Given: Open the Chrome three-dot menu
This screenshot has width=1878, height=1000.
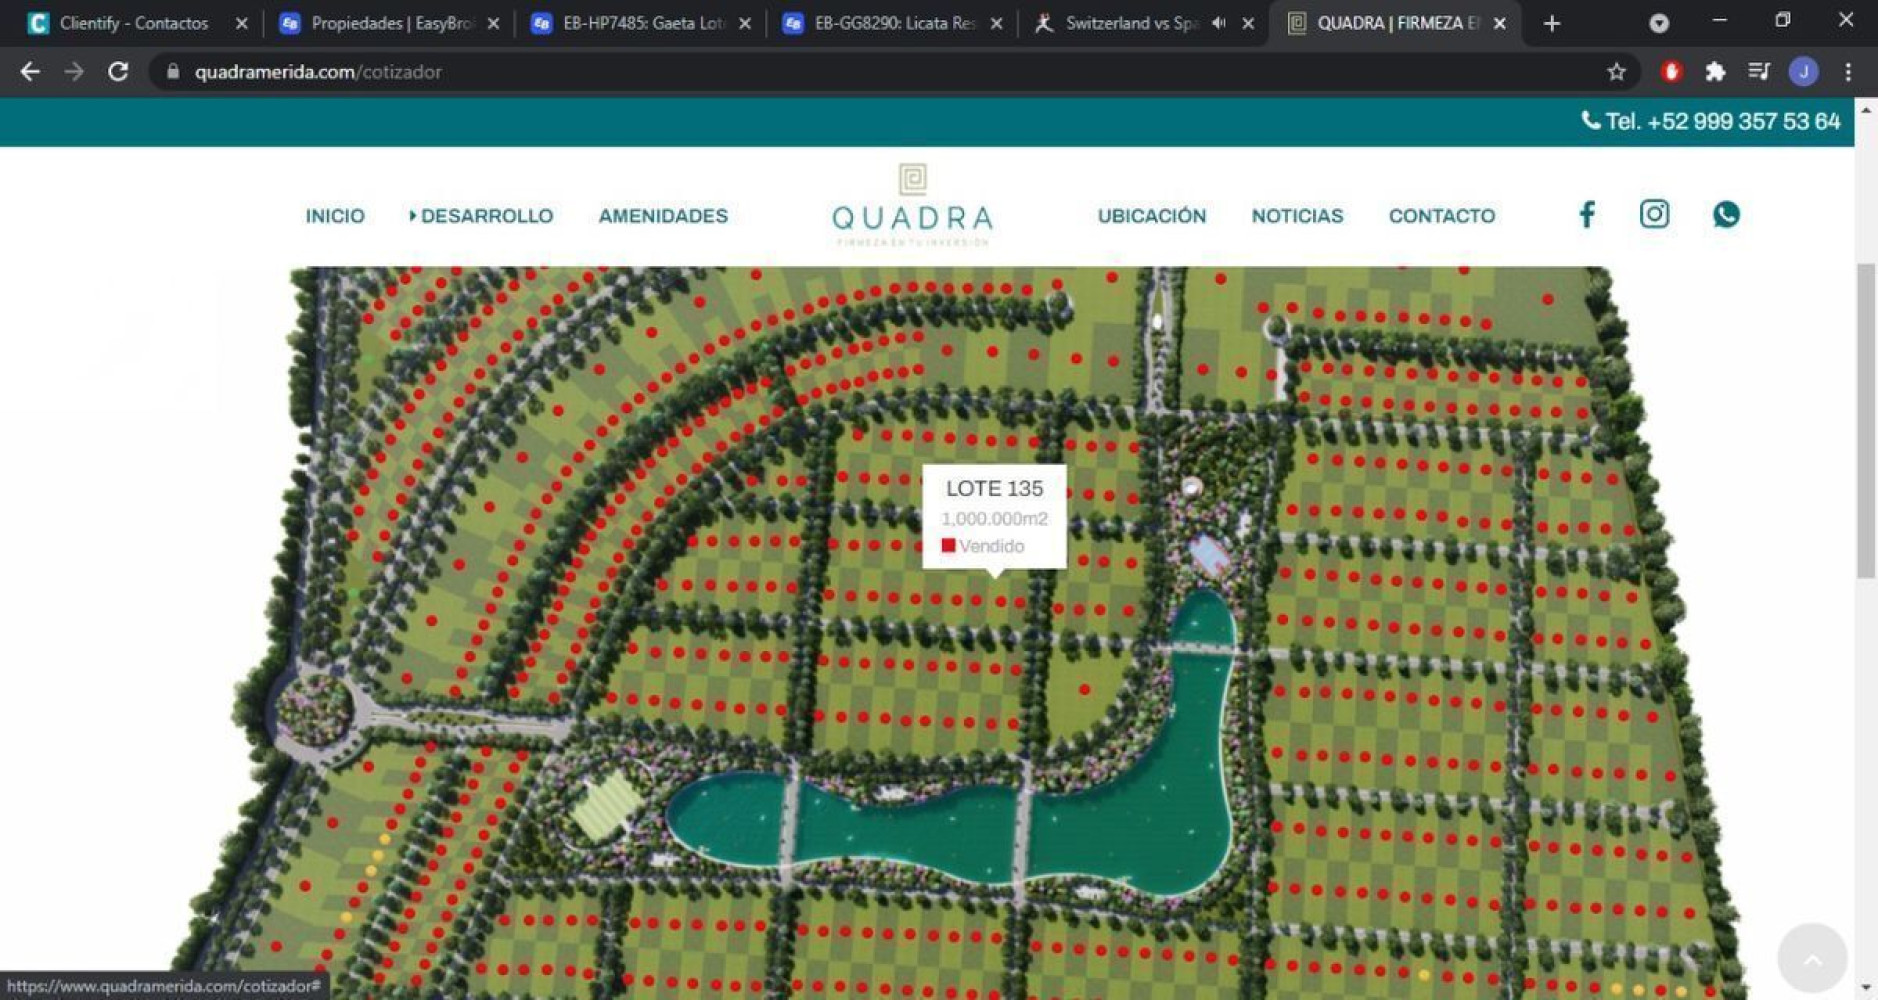Looking at the screenshot, I should [1848, 72].
